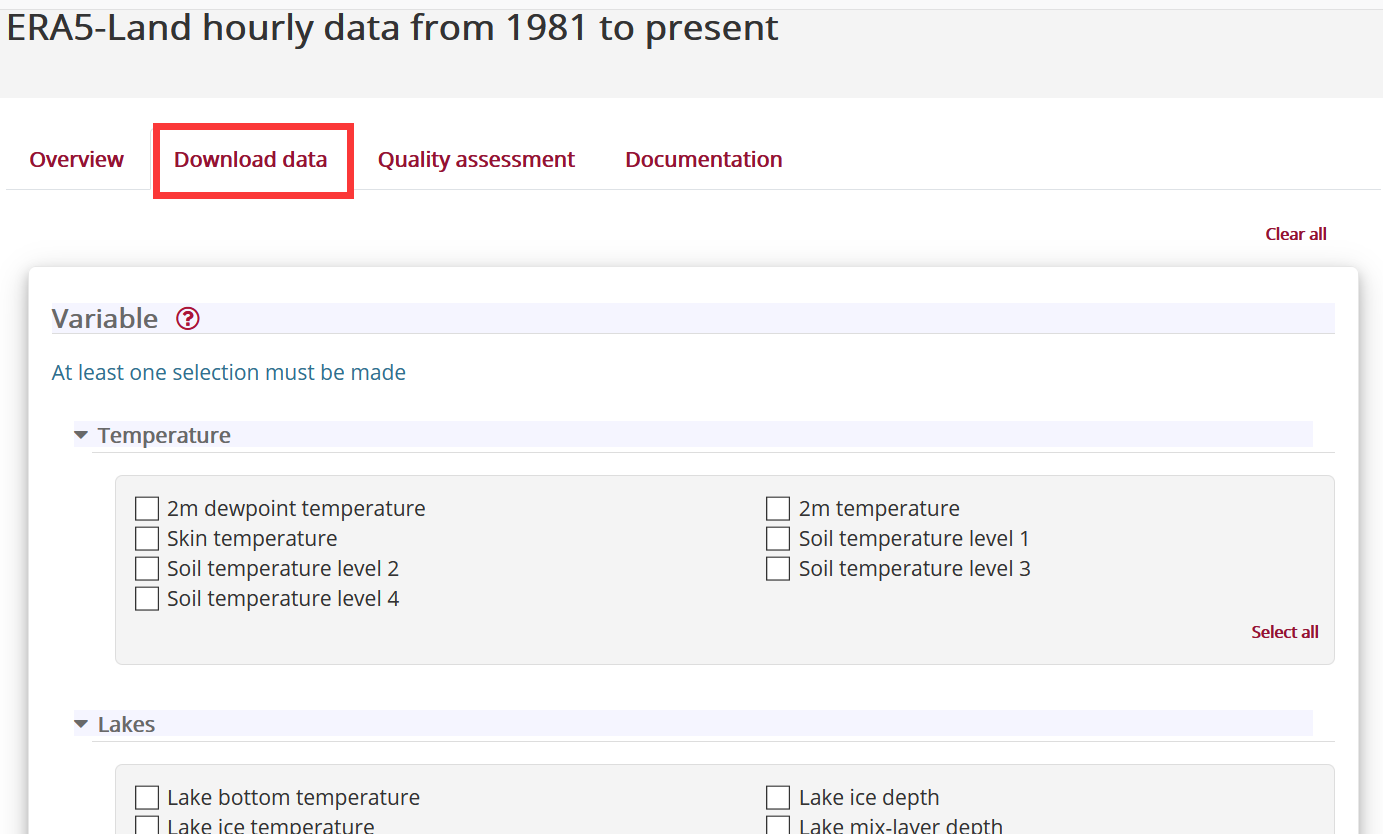This screenshot has width=1383, height=834.
Task: Click the ERA5-Land hourly data page title
Action: (393, 28)
